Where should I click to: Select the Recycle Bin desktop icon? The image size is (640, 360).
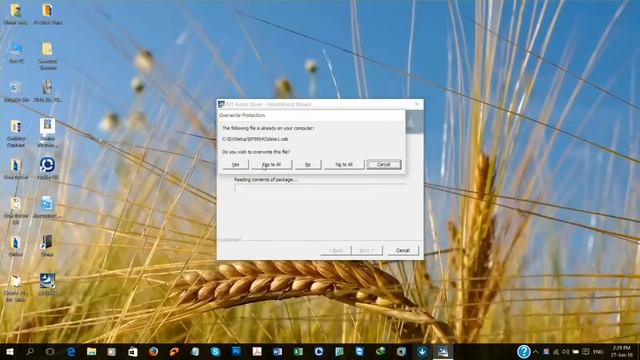(16, 91)
